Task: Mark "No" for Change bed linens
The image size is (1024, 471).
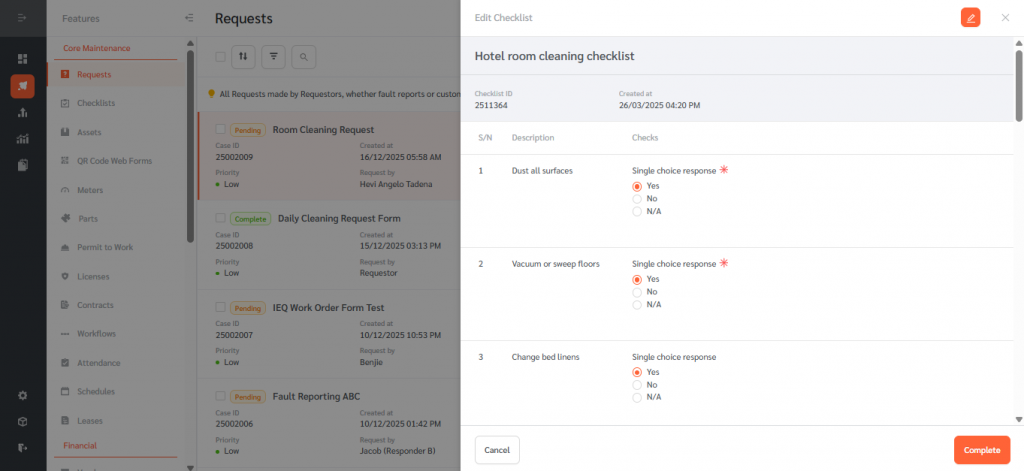Action: 637,385
